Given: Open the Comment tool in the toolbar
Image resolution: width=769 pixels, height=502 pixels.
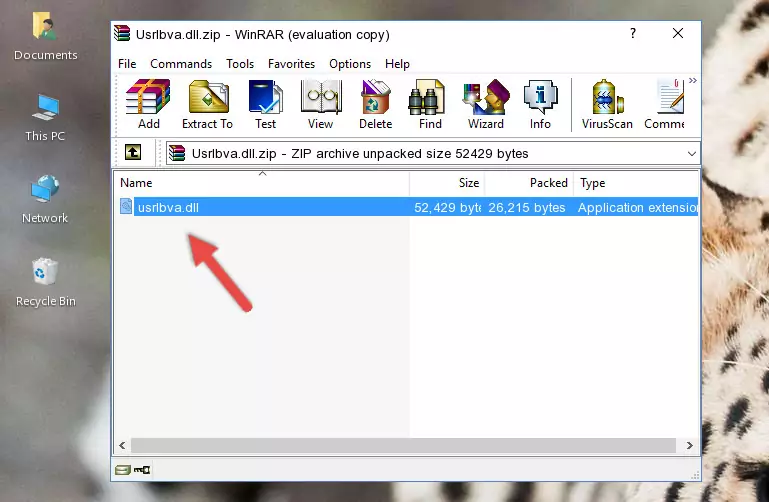Looking at the screenshot, I should (665, 104).
